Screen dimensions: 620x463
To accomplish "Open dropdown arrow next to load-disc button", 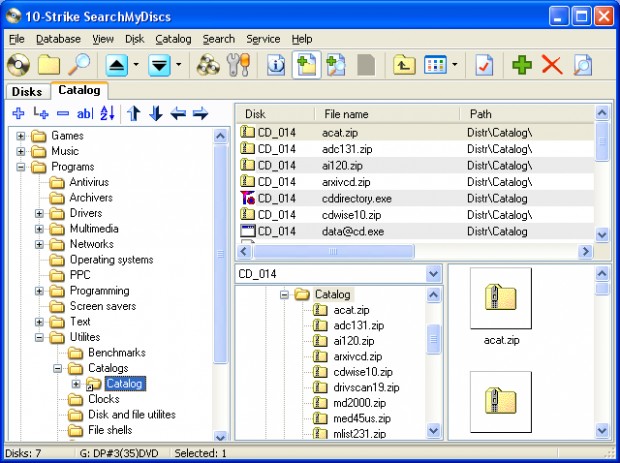I will (179, 64).
